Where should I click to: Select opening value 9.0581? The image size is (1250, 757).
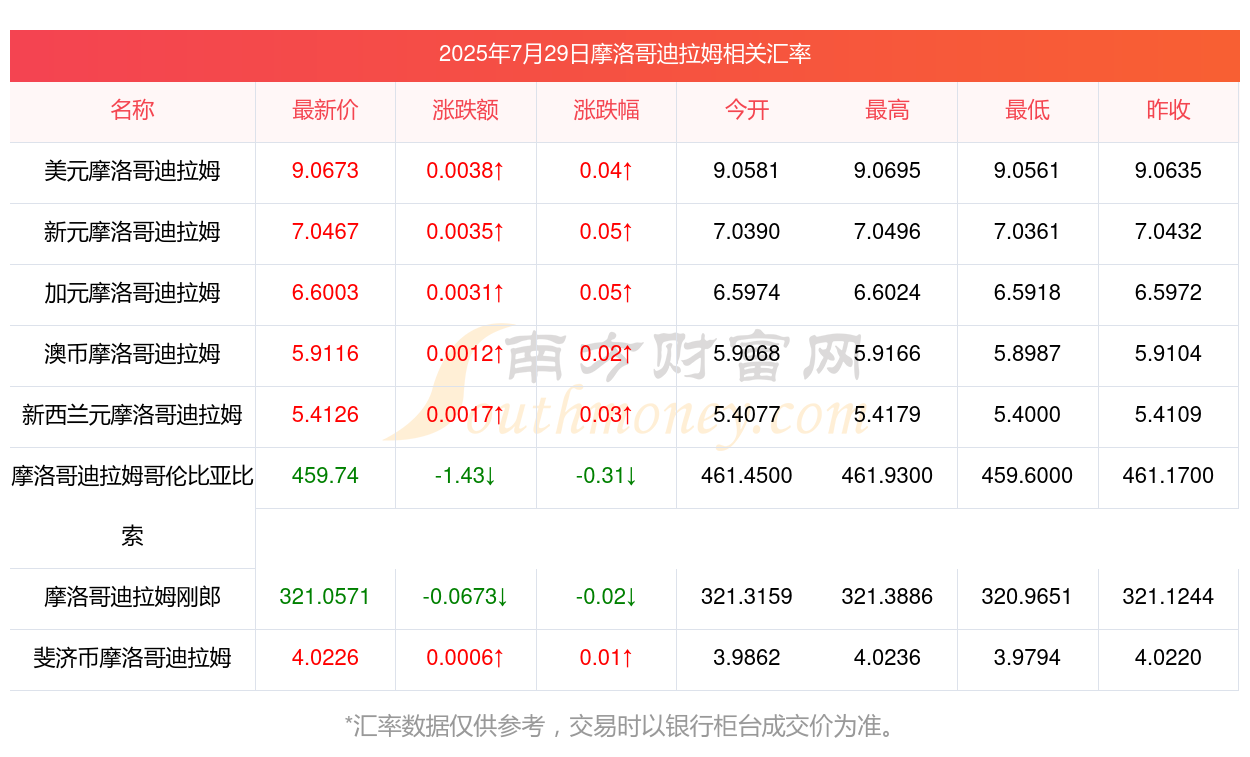click(x=747, y=171)
